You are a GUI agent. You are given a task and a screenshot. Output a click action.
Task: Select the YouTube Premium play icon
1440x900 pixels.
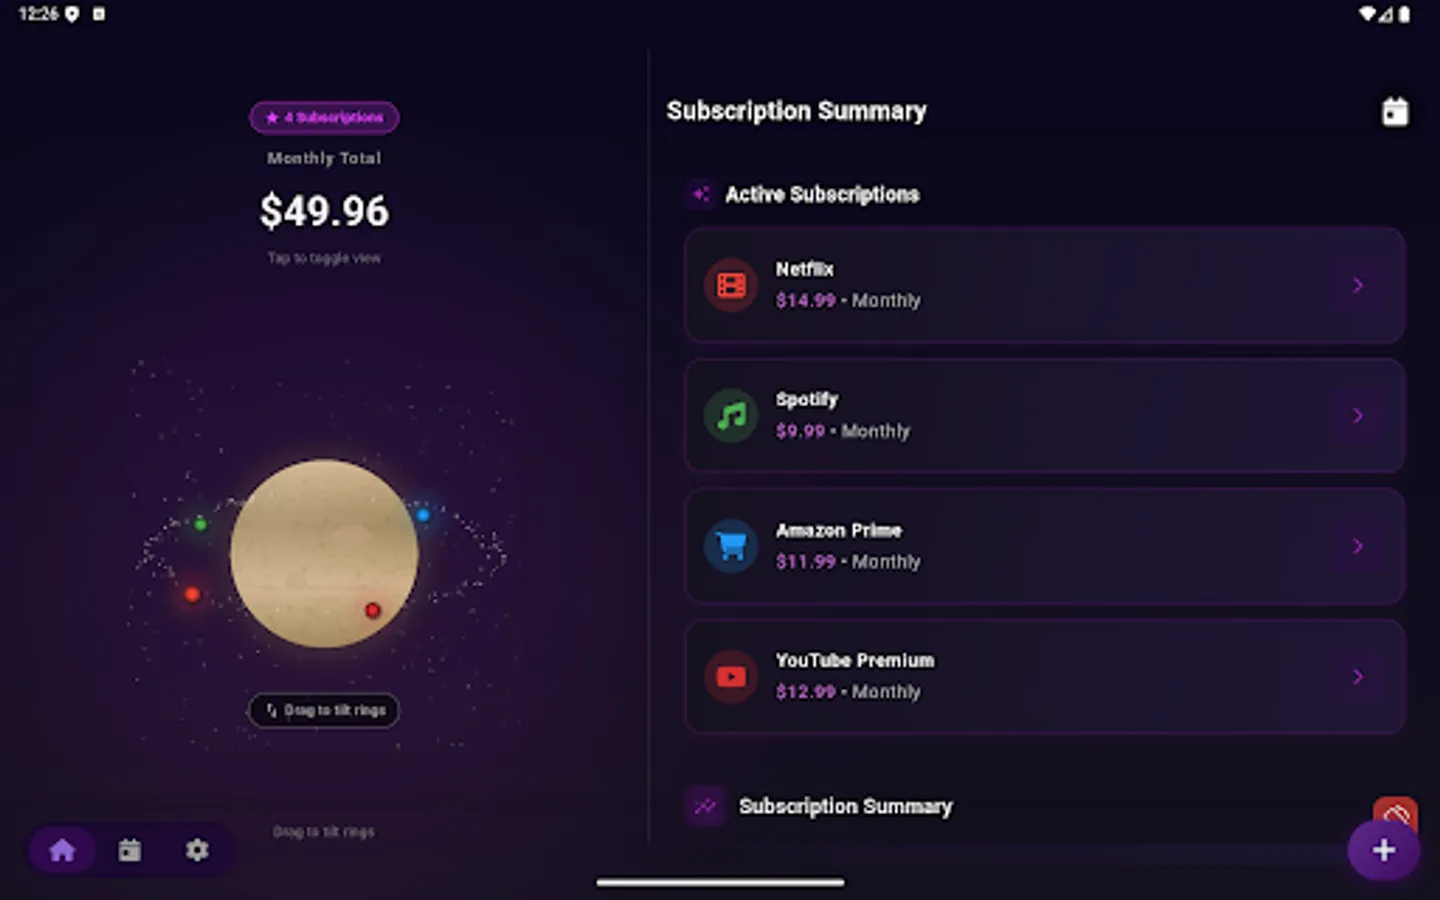(x=730, y=677)
